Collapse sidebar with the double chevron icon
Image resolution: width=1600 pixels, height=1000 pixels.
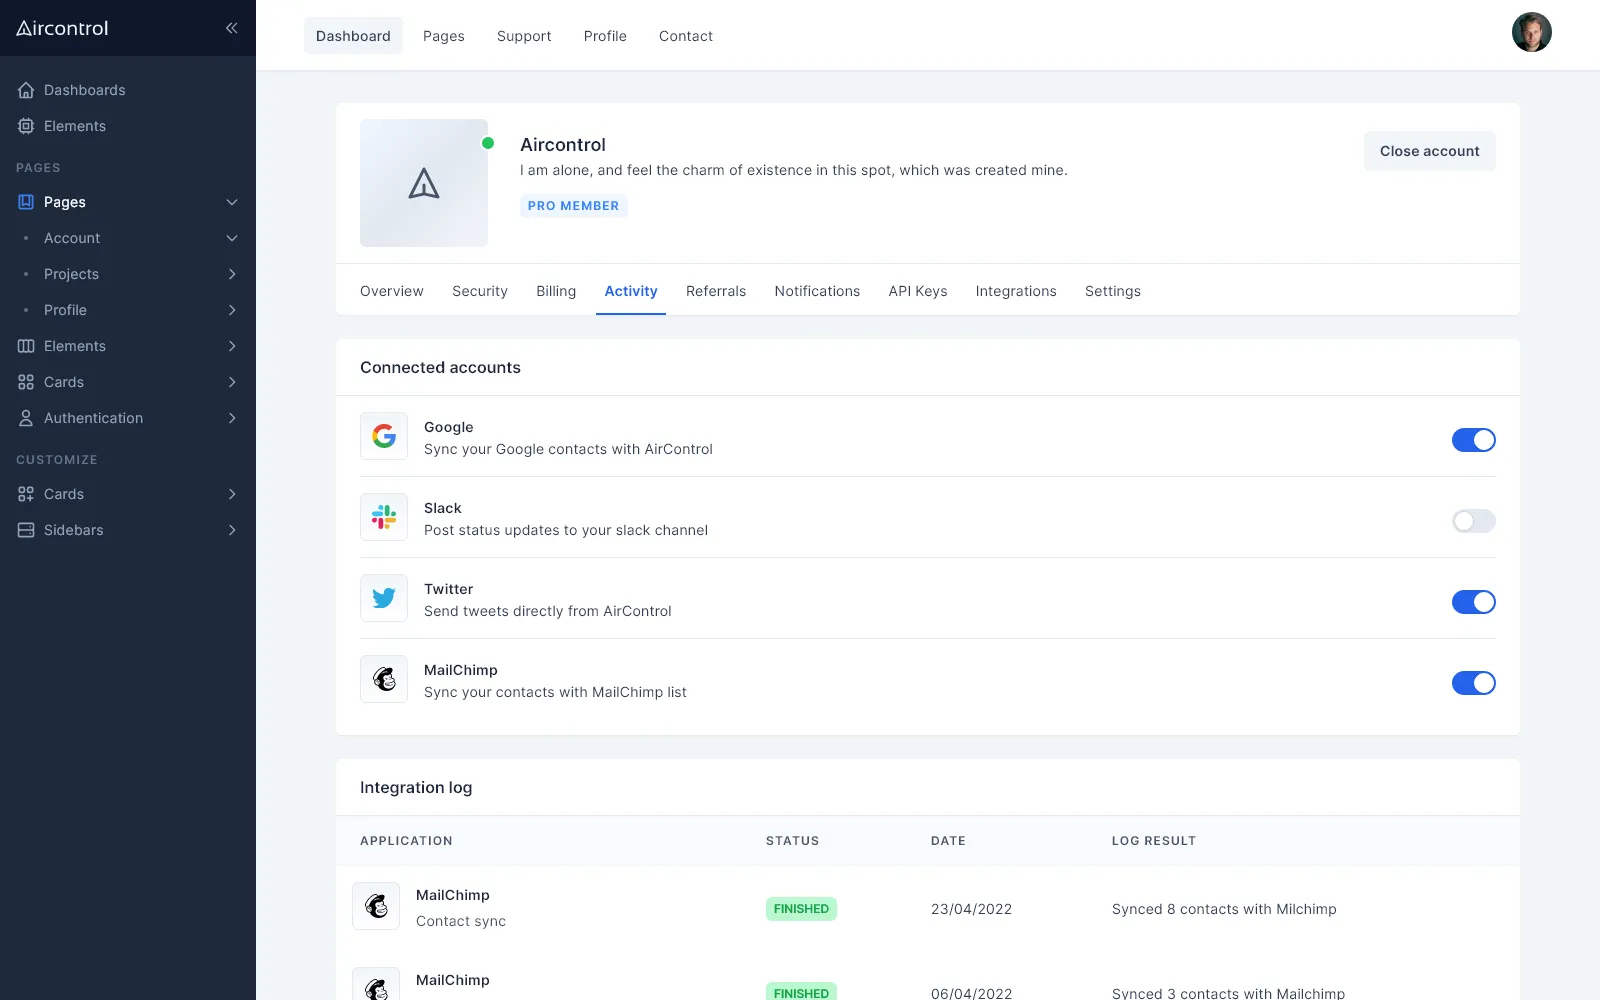coord(231,28)
